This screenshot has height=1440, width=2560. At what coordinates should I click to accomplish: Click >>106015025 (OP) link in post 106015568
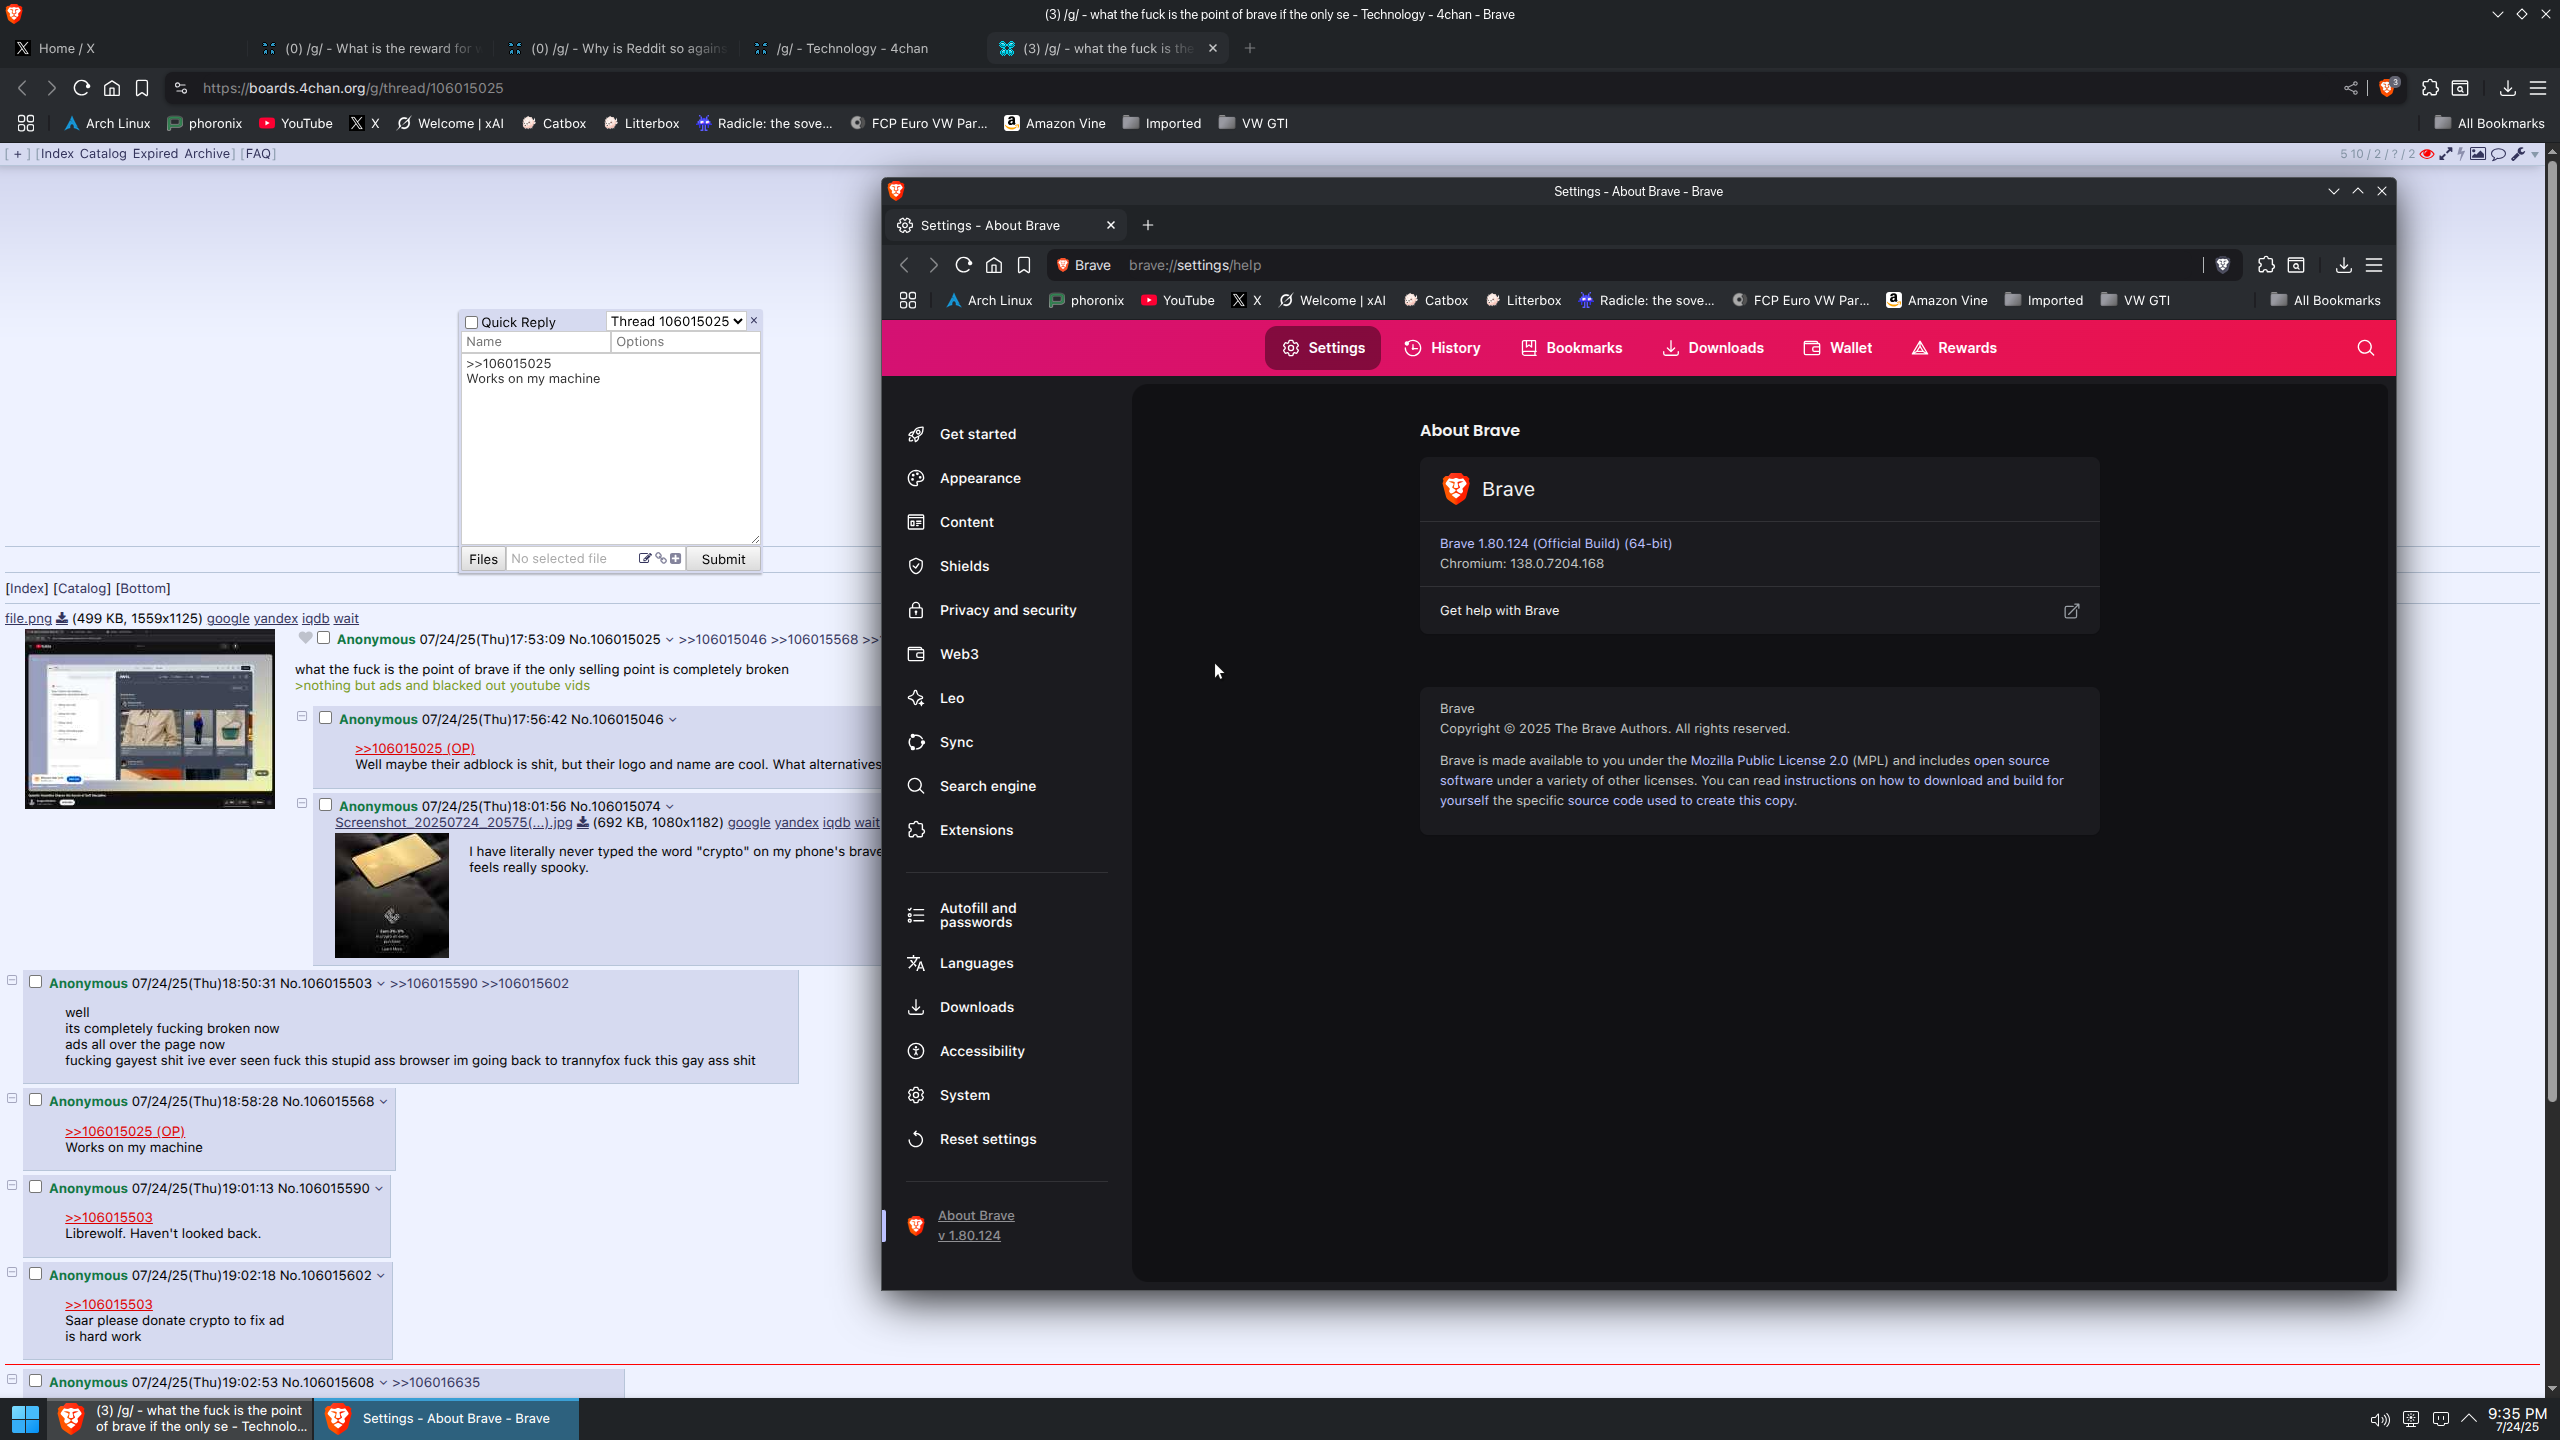click(x=125, y=1131)
